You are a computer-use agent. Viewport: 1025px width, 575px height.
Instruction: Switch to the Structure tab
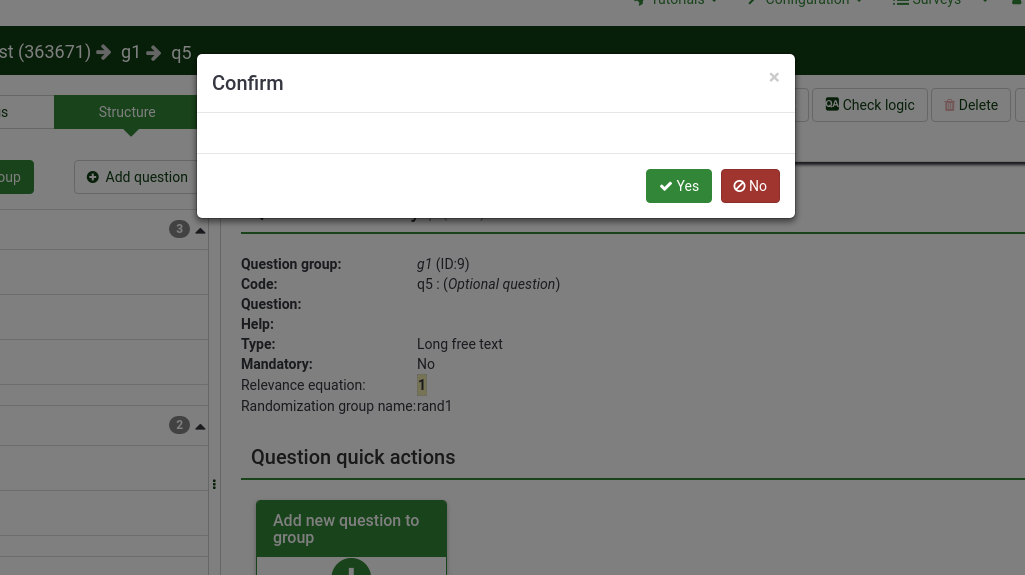(126, 112)
